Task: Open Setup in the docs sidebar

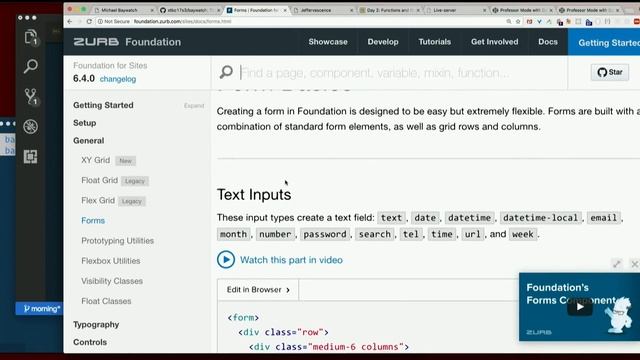Action: pyautogui.click(x=84, y=123)
